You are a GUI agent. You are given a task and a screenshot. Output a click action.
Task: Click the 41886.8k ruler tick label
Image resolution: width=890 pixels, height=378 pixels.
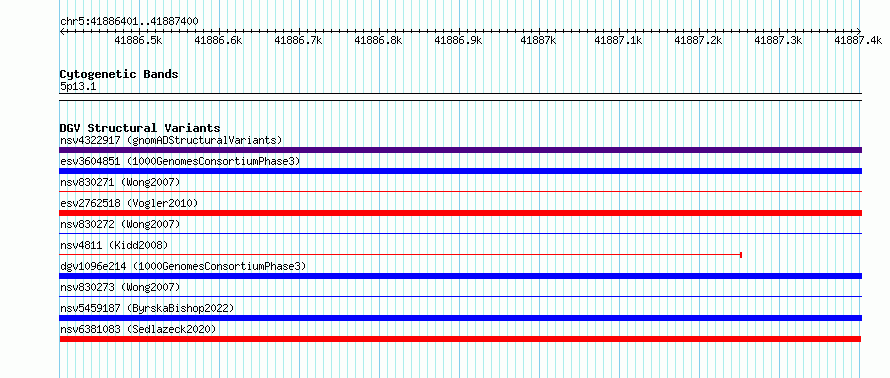coord(379,40)
